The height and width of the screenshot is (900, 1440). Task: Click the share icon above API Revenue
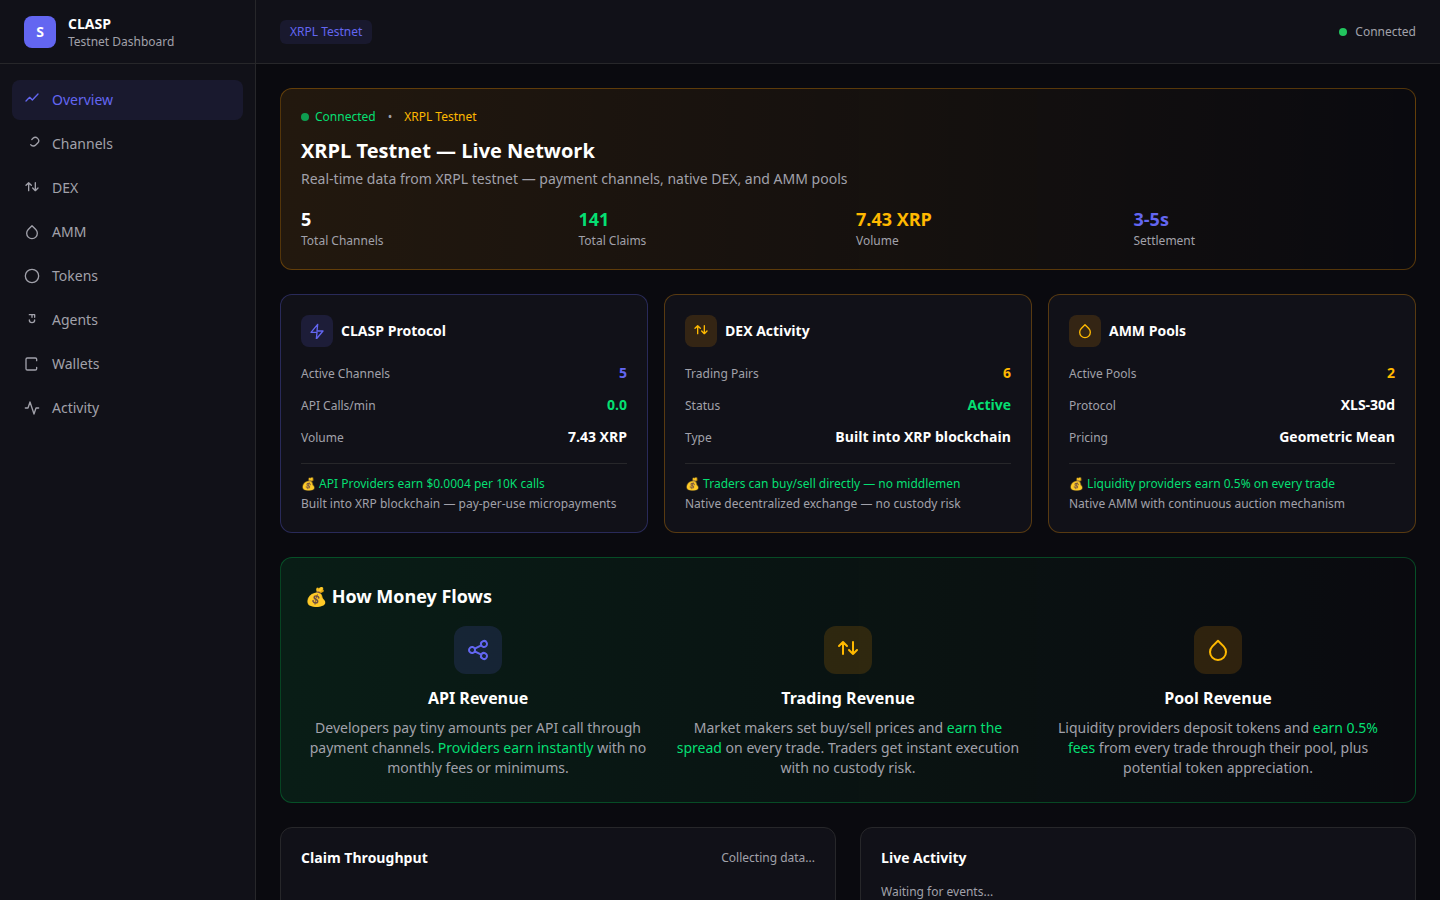[478, 650]
